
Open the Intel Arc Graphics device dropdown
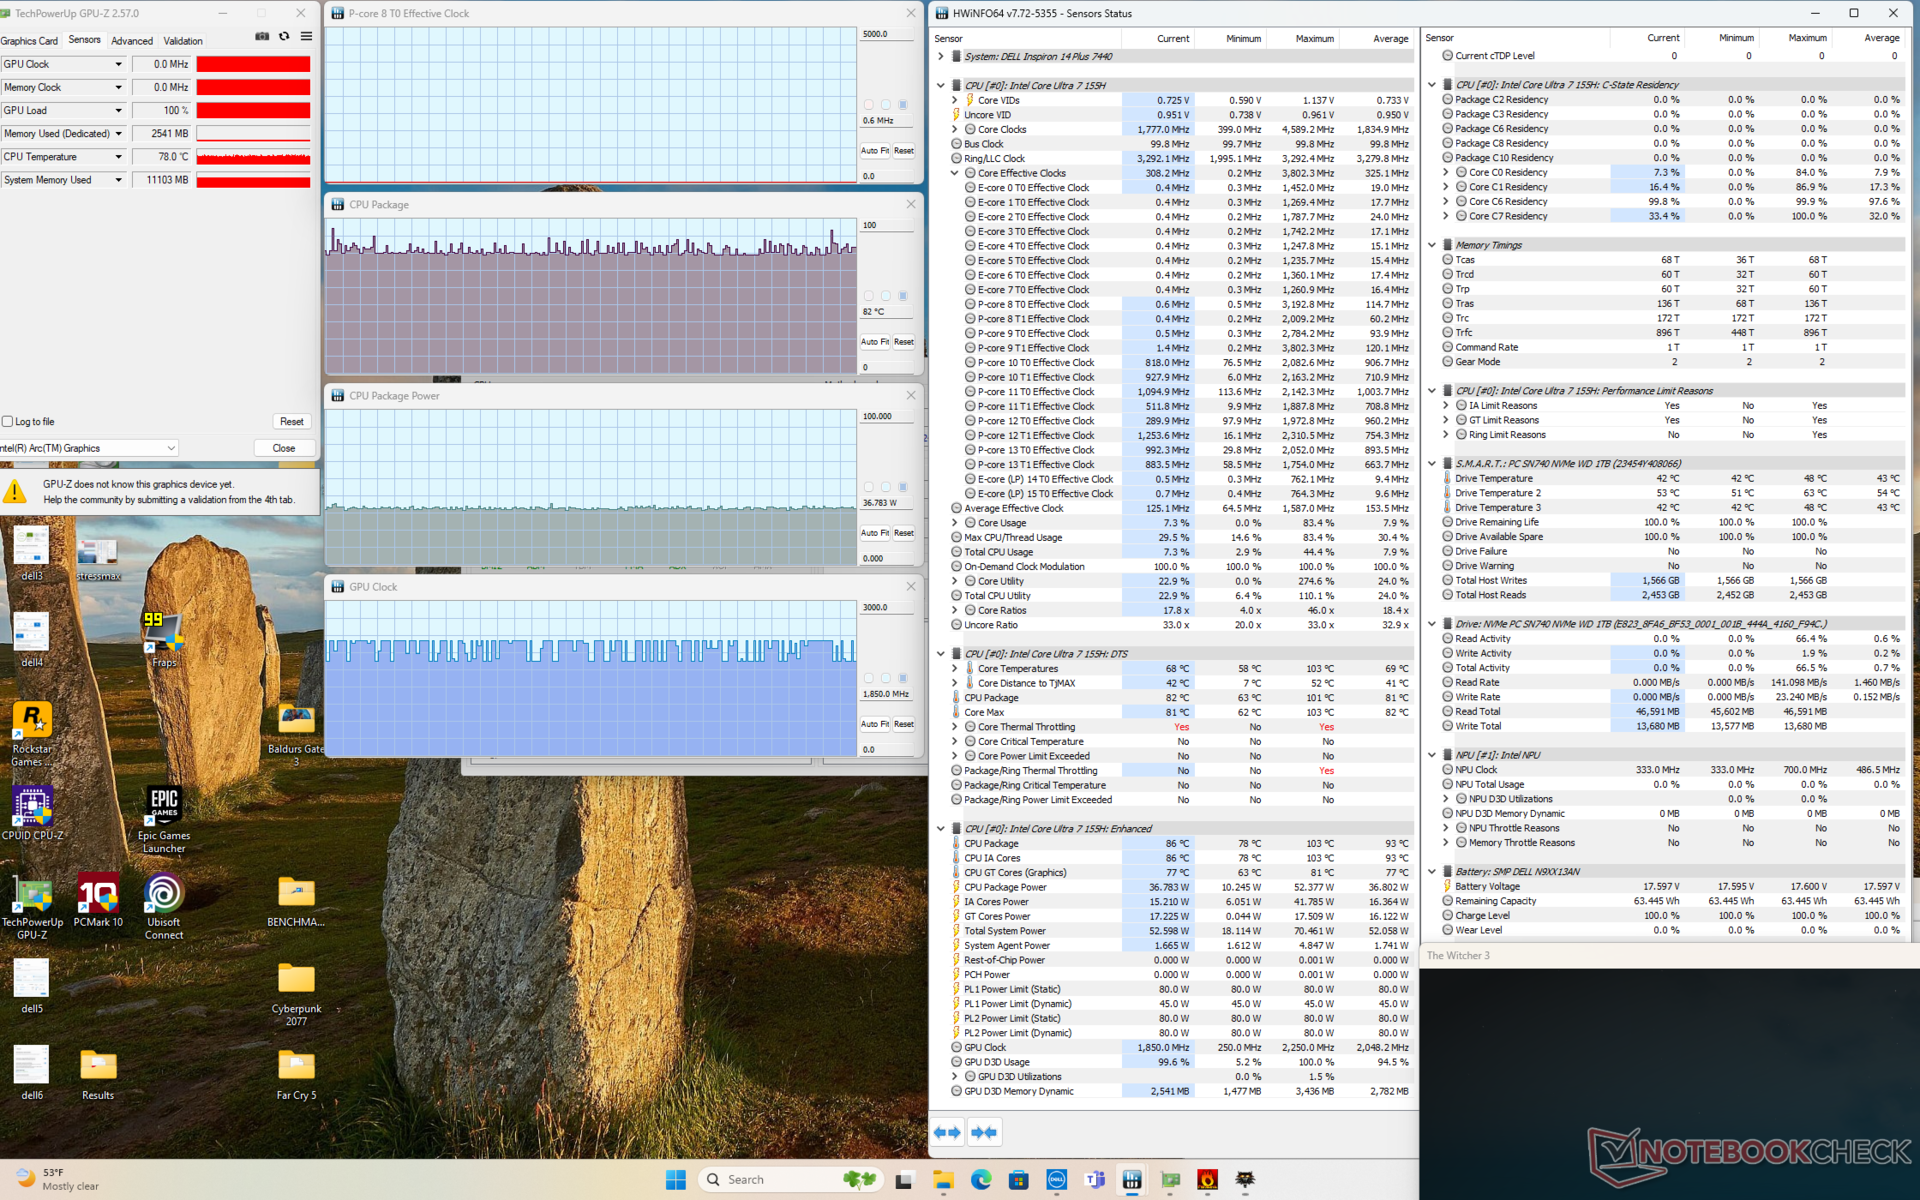[171, 448]
